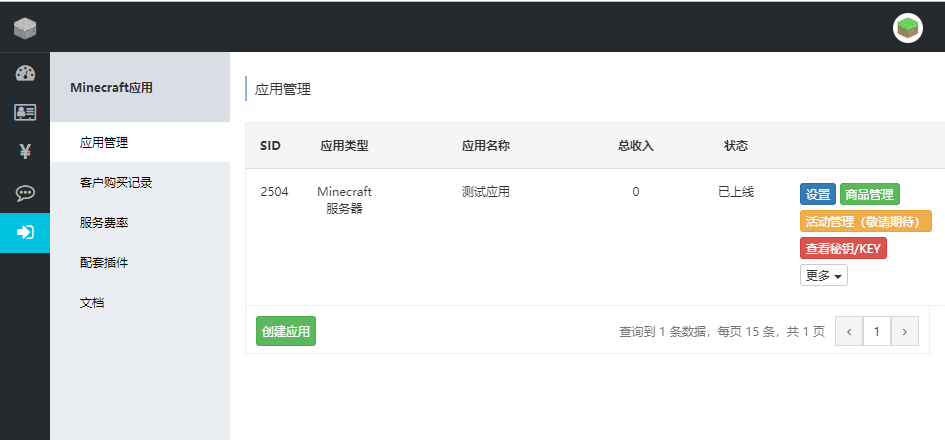
Task: Open 配套插件 menu item
Action: [x=140, y=263]
